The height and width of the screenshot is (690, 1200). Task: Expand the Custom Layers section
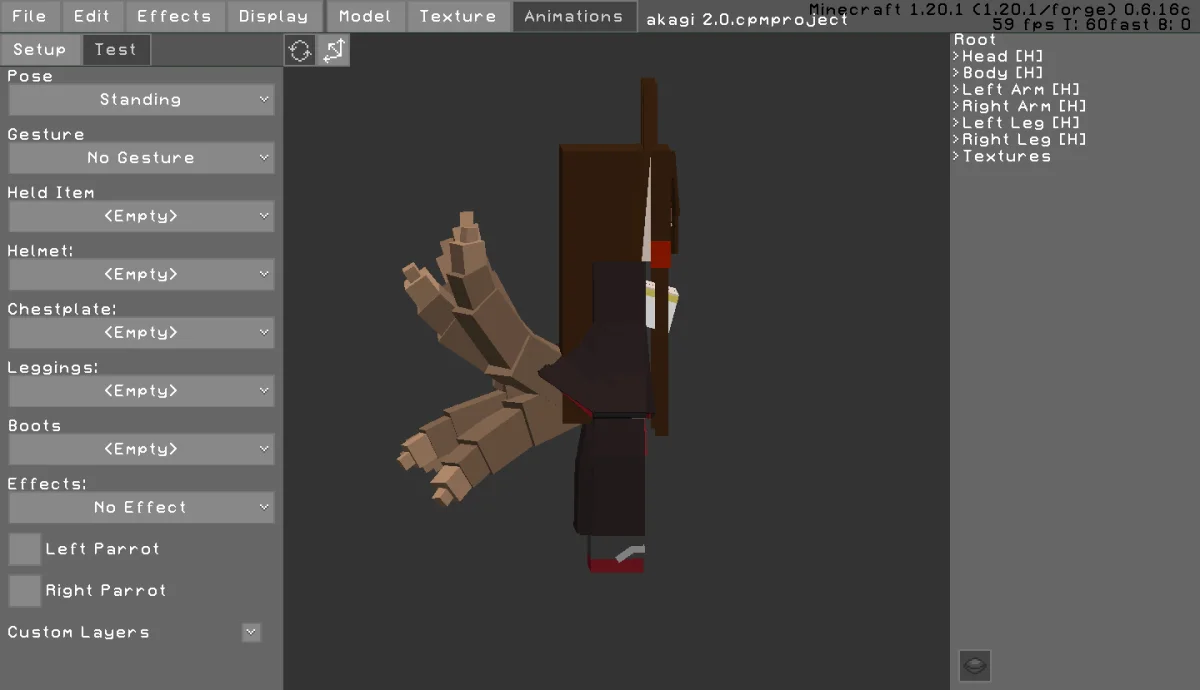coord(251,632)
